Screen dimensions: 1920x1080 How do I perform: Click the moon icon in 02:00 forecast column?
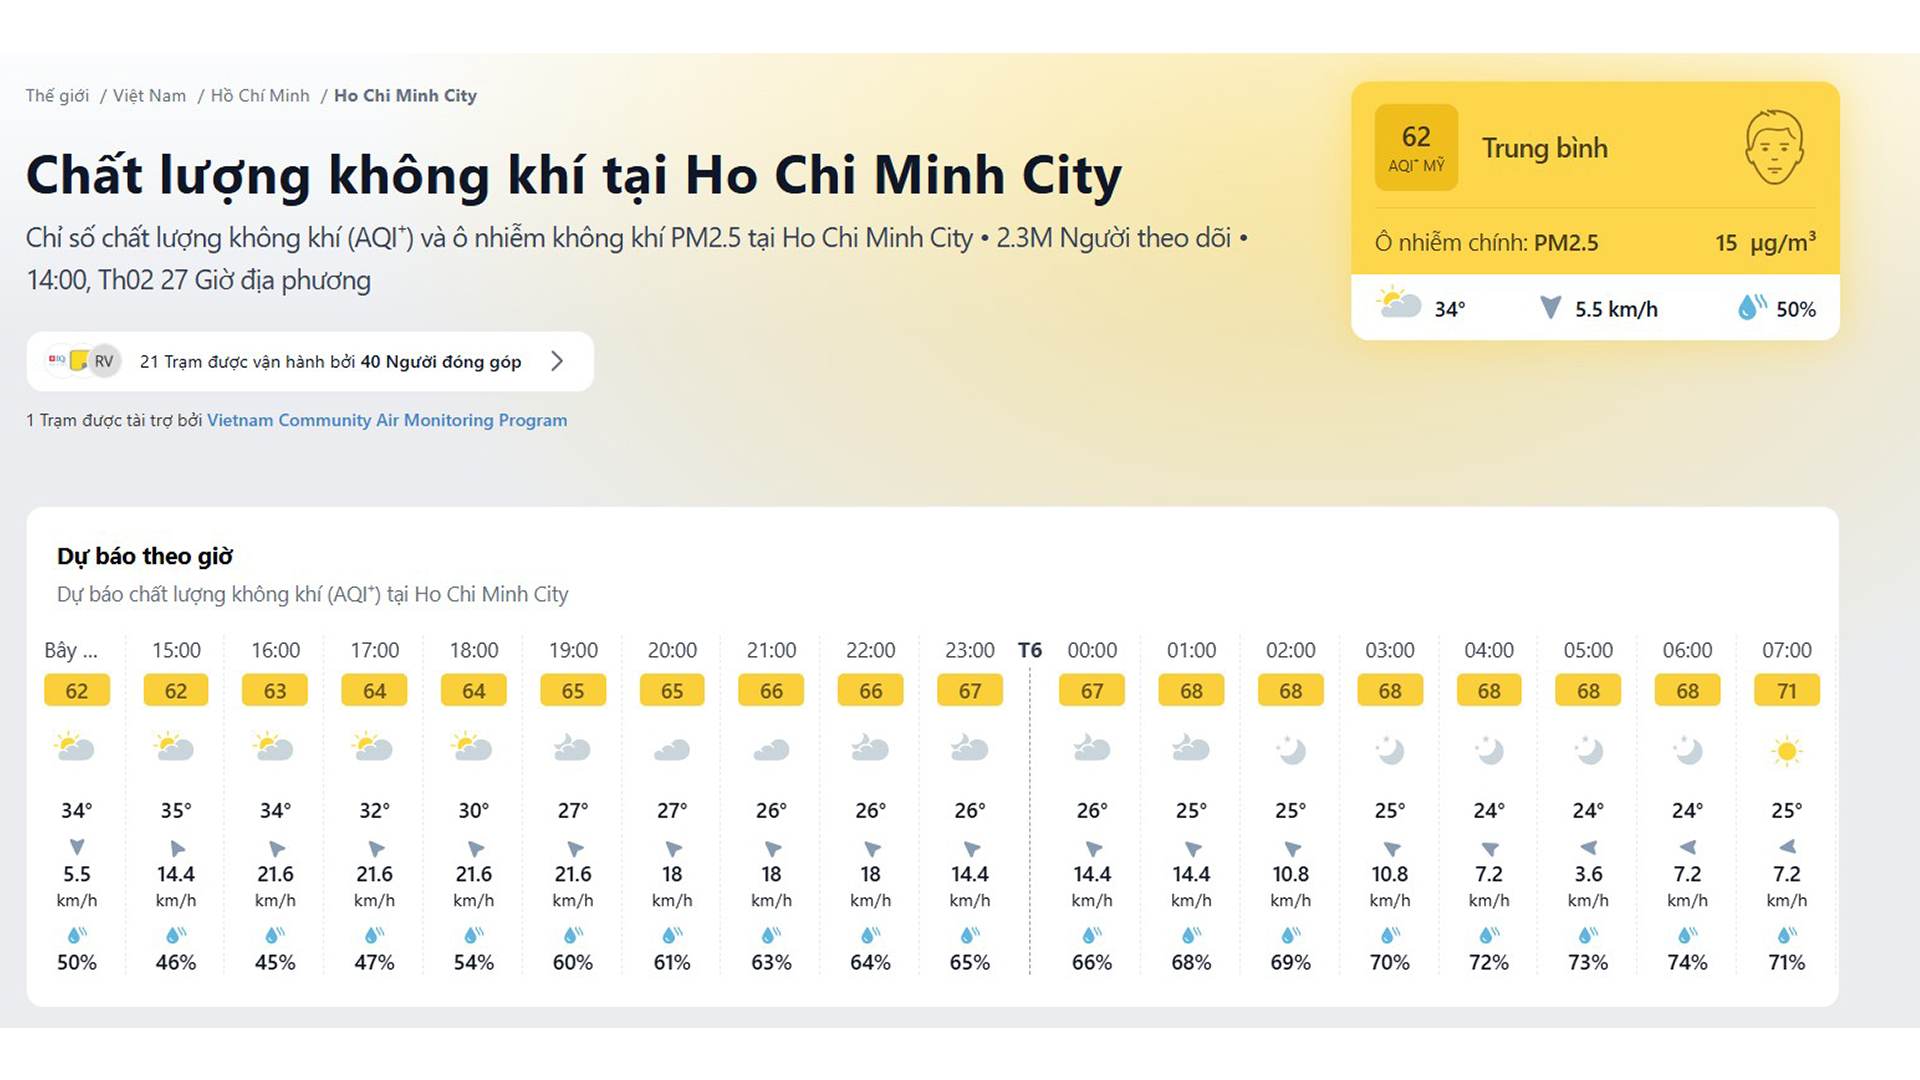1290,749
